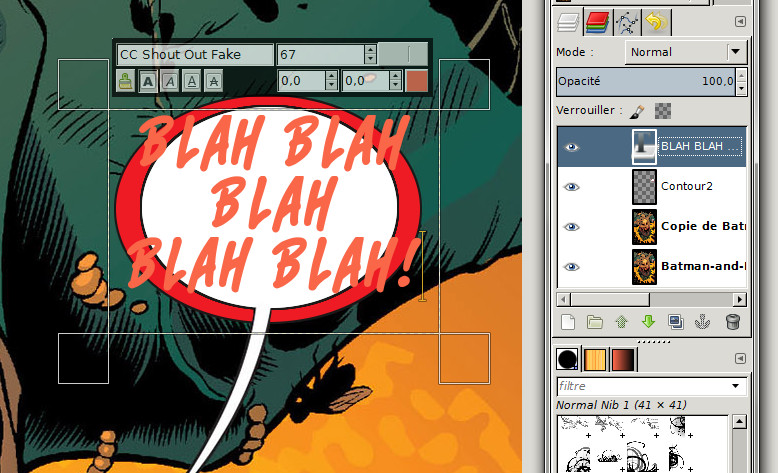The image size is (778, 473).
Task: Increase kerning with up arrow
Action: click(395, 76)
